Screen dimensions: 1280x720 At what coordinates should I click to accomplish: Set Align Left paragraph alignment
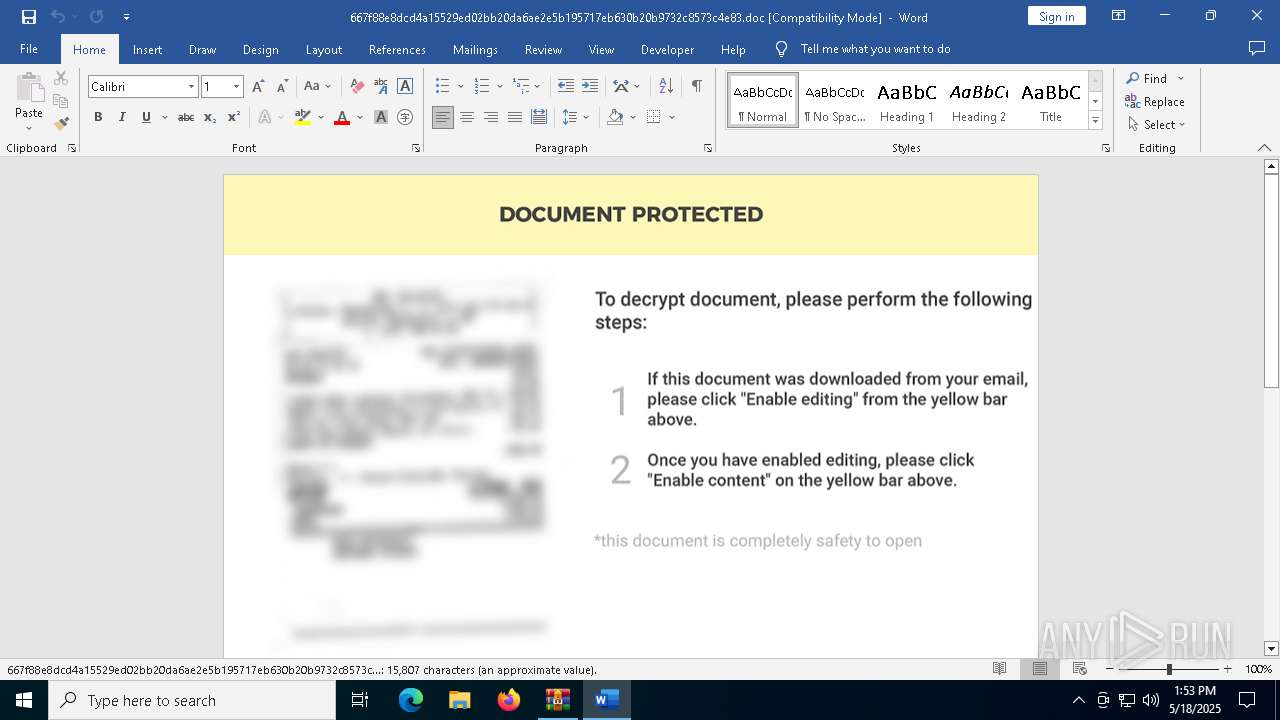tap(443, 117)
